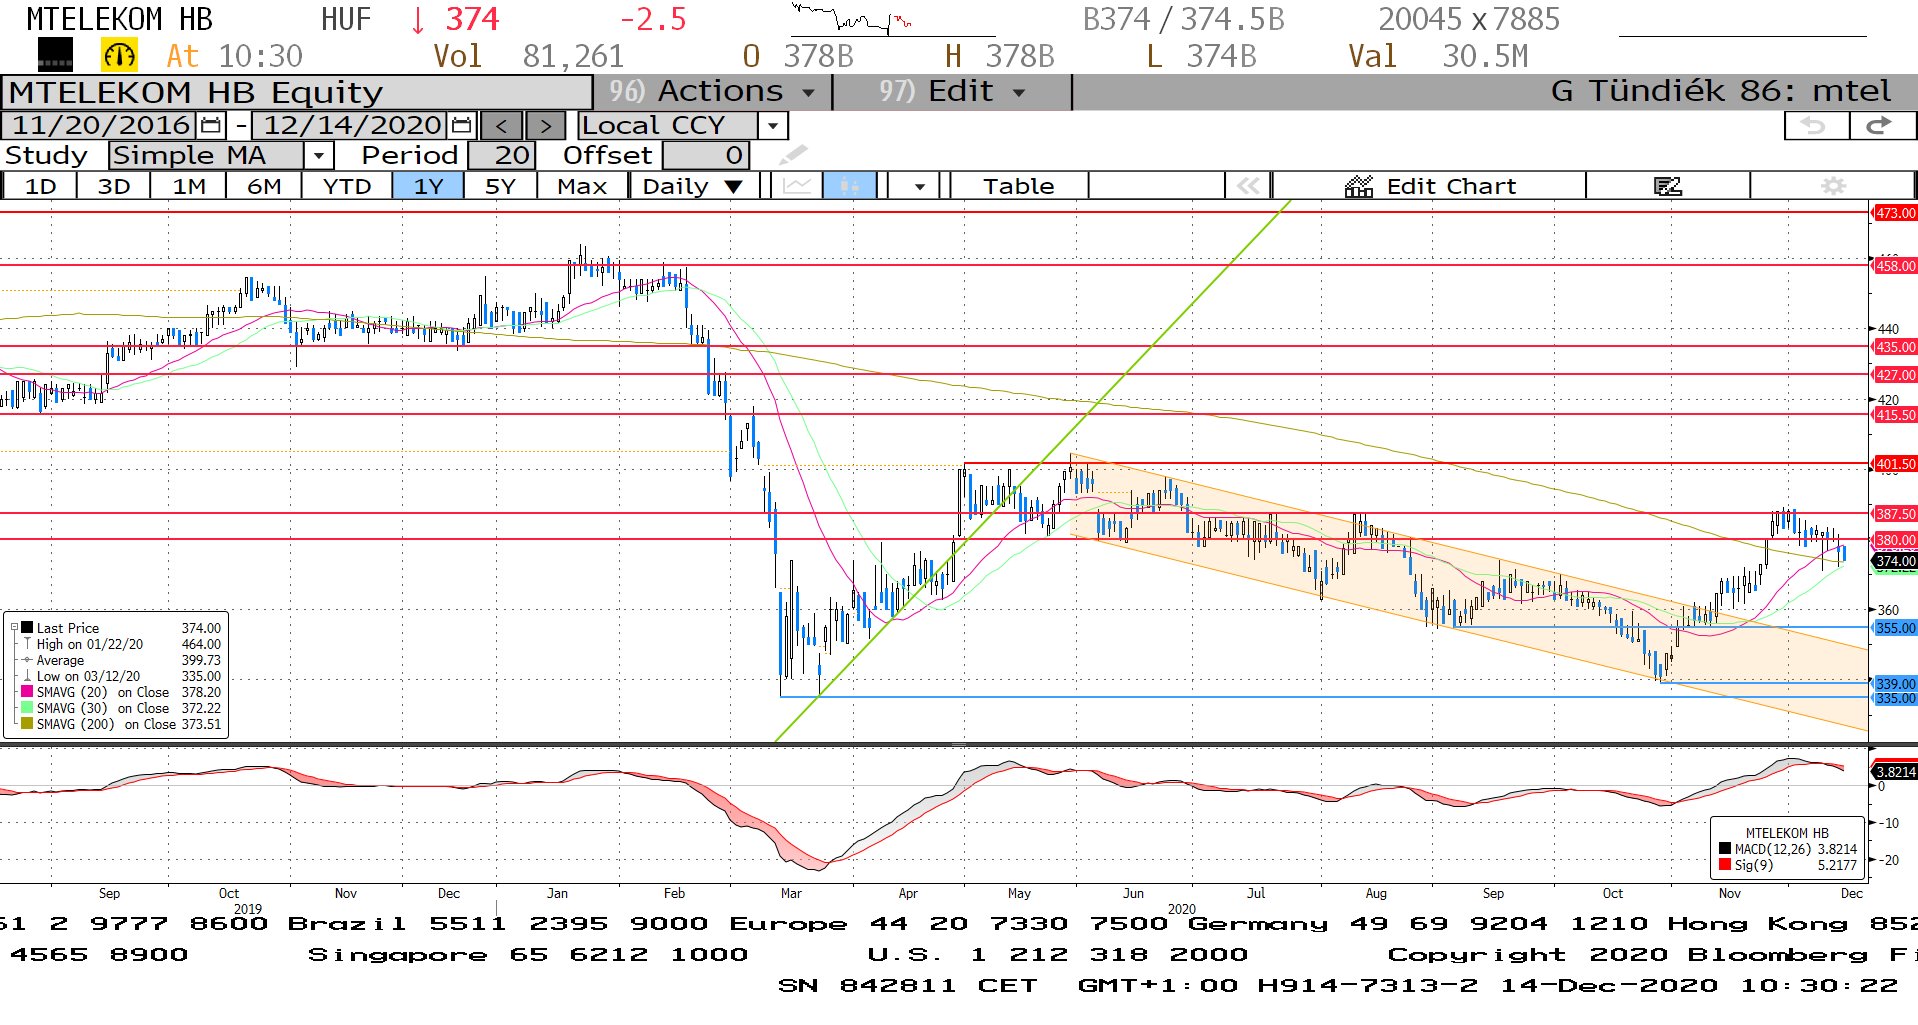Click the Simple MA study selector
The height and width of the screenshot is (1025, 1918).
[206, 155]
